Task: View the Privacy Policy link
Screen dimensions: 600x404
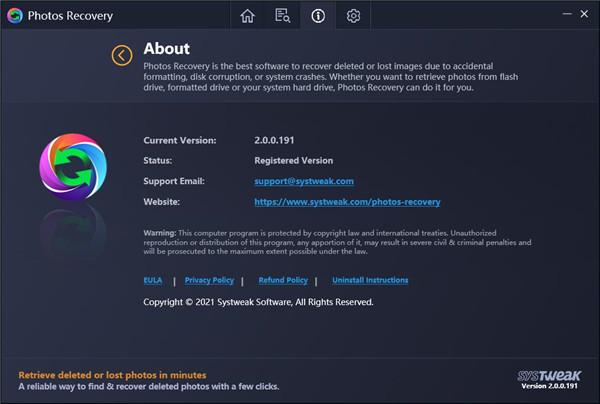Action: [x=209, y=281]
